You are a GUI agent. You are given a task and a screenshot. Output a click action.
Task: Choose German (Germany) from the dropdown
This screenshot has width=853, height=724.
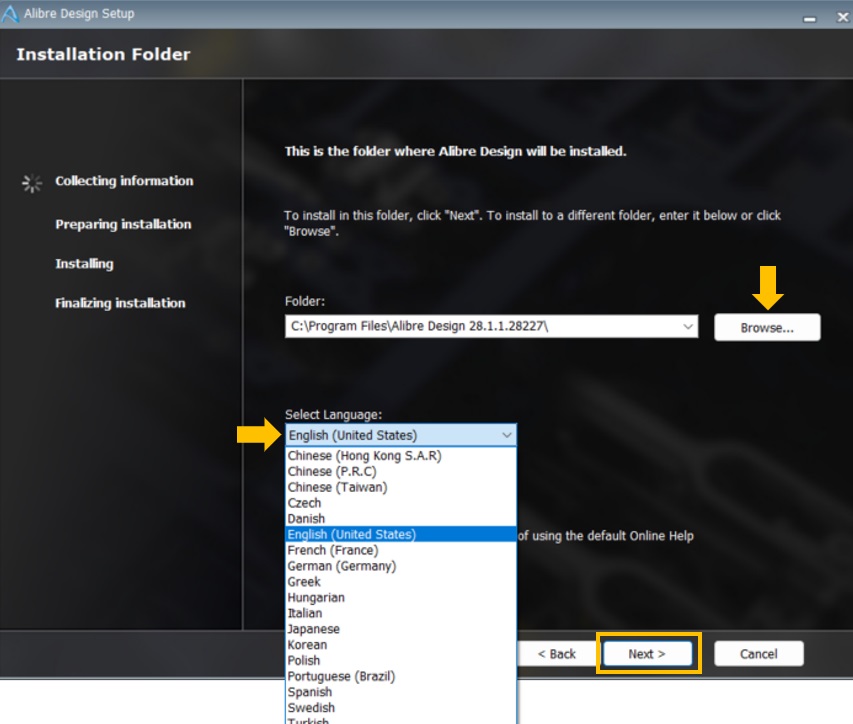click(341, 566)
